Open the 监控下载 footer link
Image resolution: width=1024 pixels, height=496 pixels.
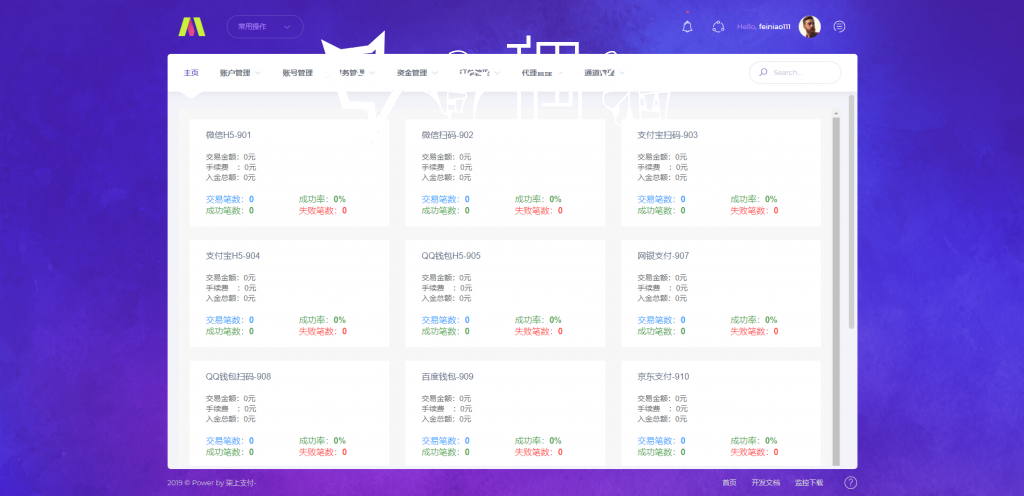click(809, 483)
